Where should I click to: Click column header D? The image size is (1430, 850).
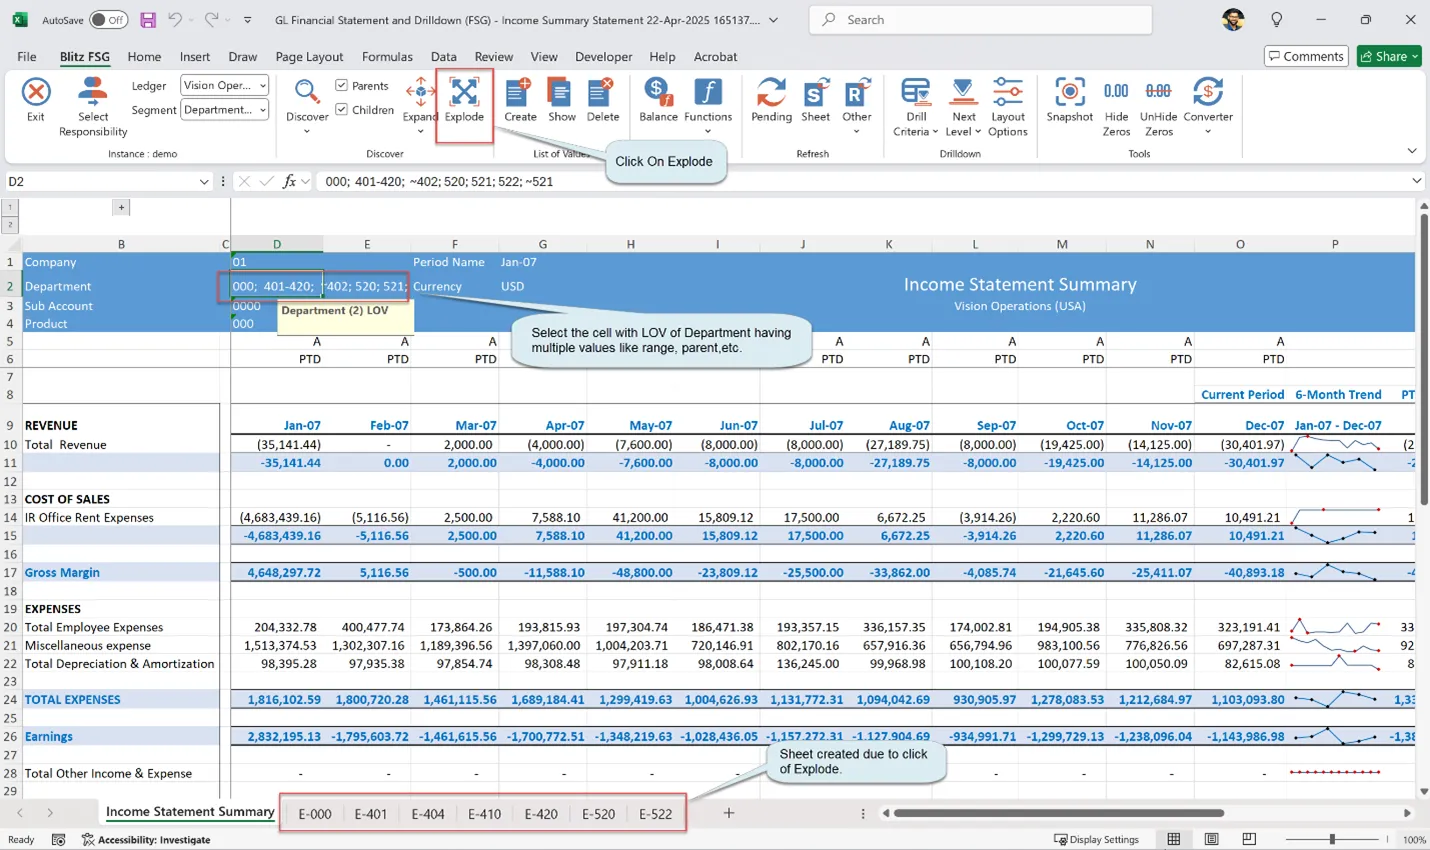click(x=277, y=244)
